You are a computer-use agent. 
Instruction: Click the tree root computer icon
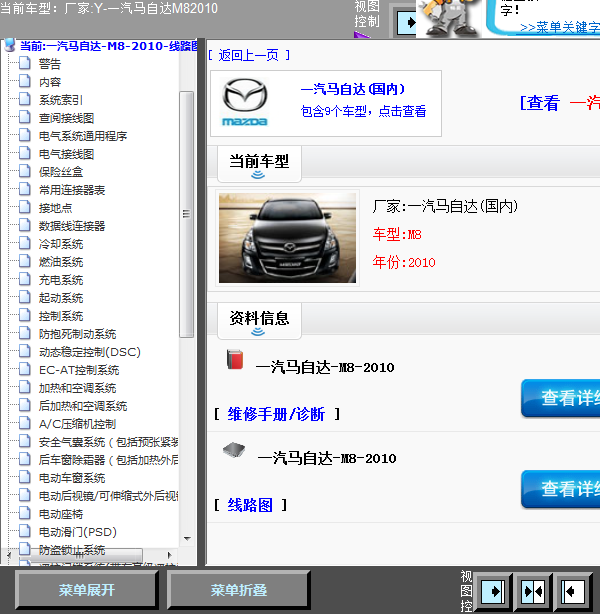click(x=10, y=45)
